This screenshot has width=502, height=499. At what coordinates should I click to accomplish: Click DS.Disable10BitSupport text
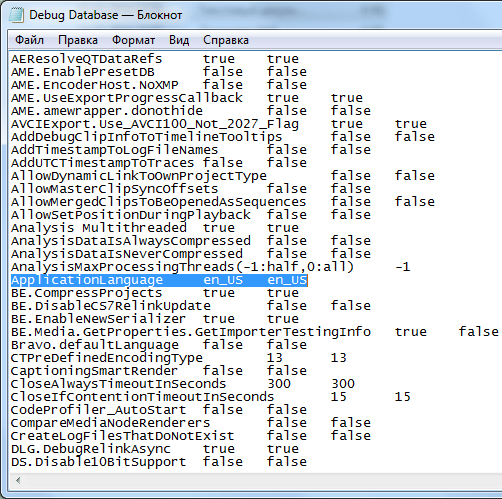pos(98,462)
